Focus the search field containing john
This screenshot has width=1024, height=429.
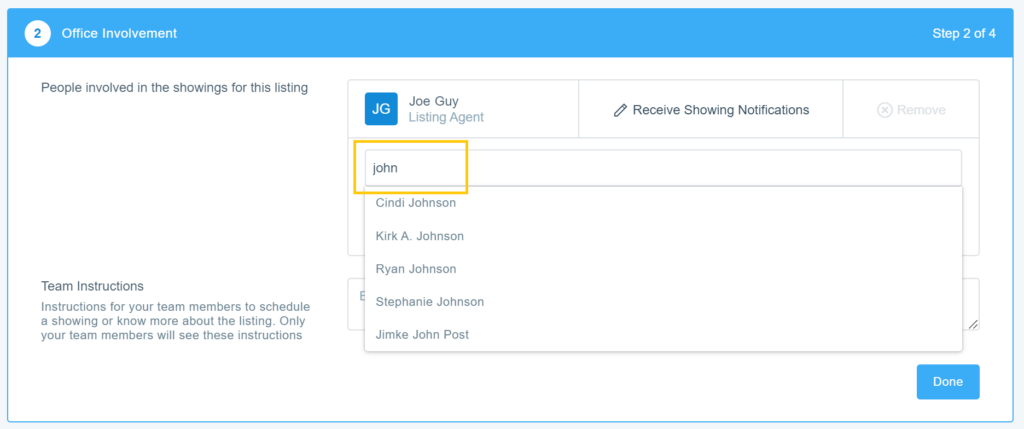pyautogui.click(x=662, y=168)
